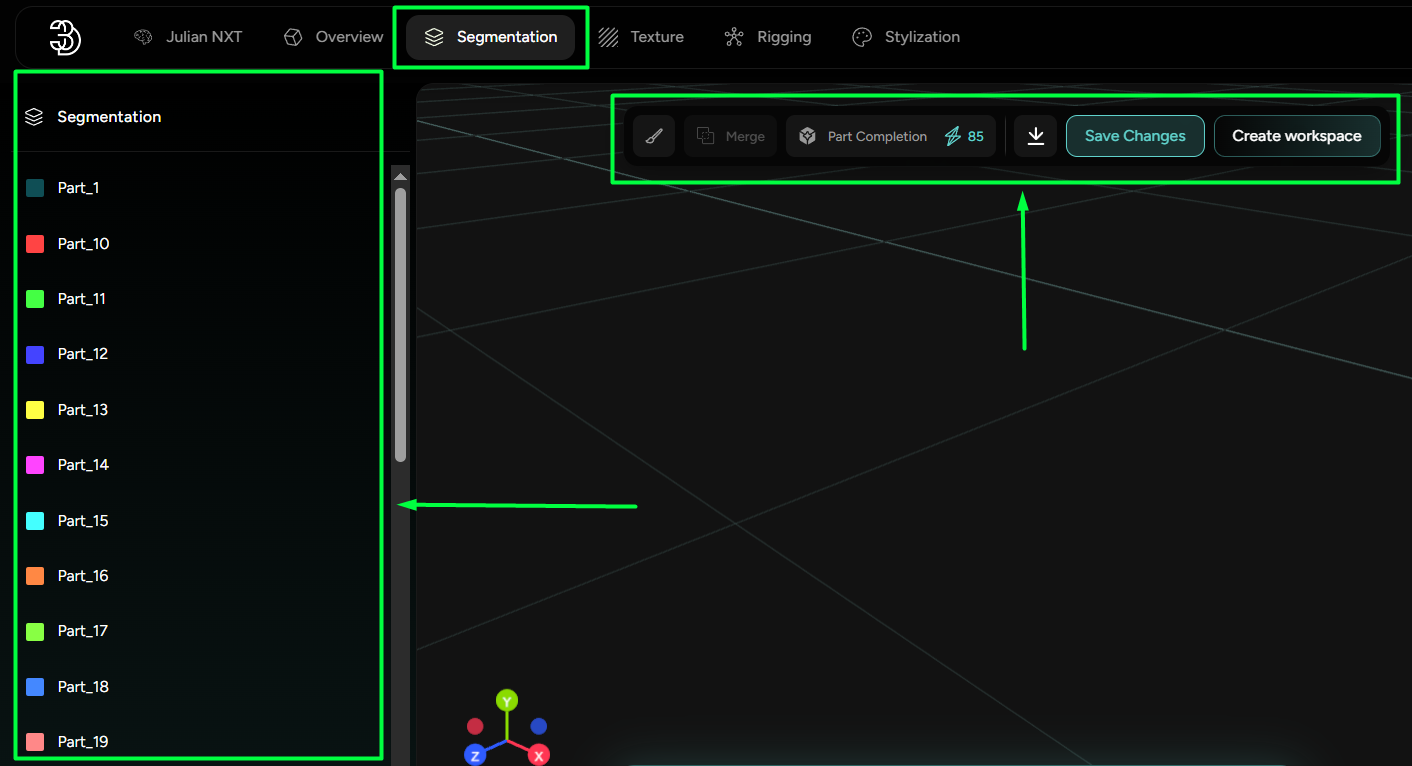Click the Segmentation panel layers icon
Screen dimensions: 1412x766
tap(34, 117)
